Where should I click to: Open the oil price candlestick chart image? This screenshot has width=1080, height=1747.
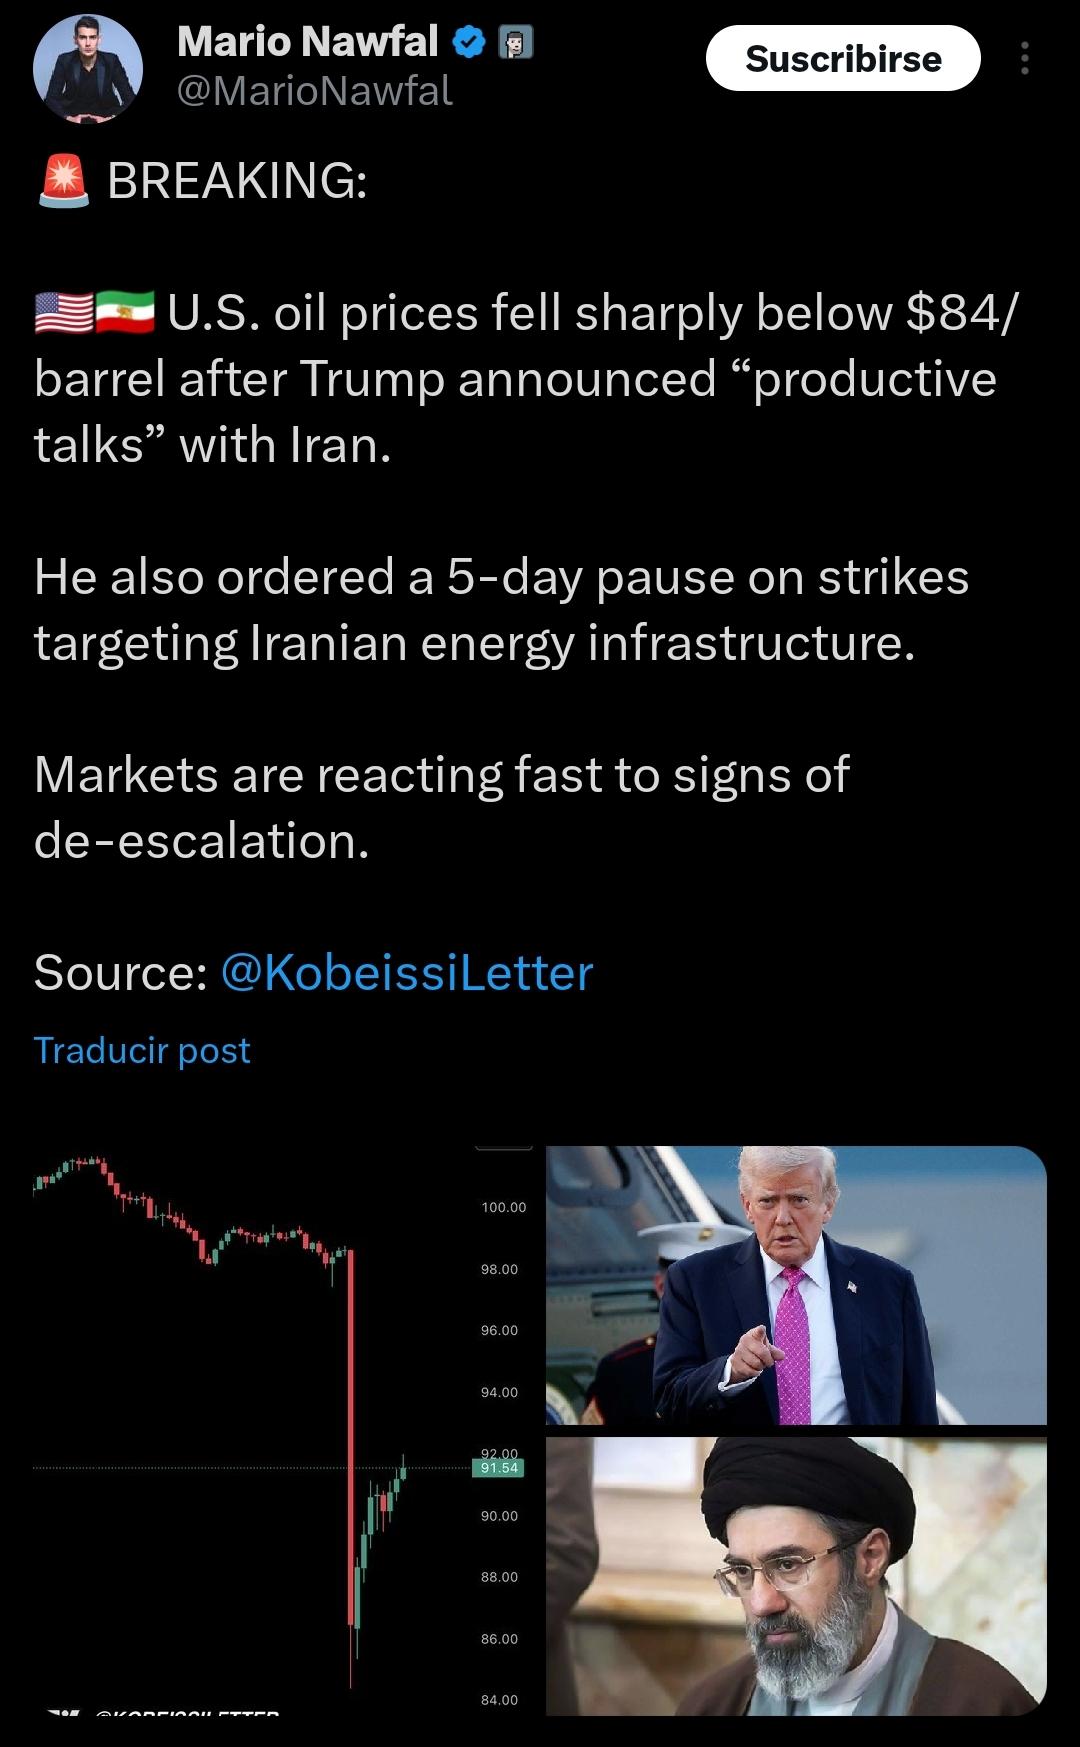pyautogui.click(x=270, y=1420)
